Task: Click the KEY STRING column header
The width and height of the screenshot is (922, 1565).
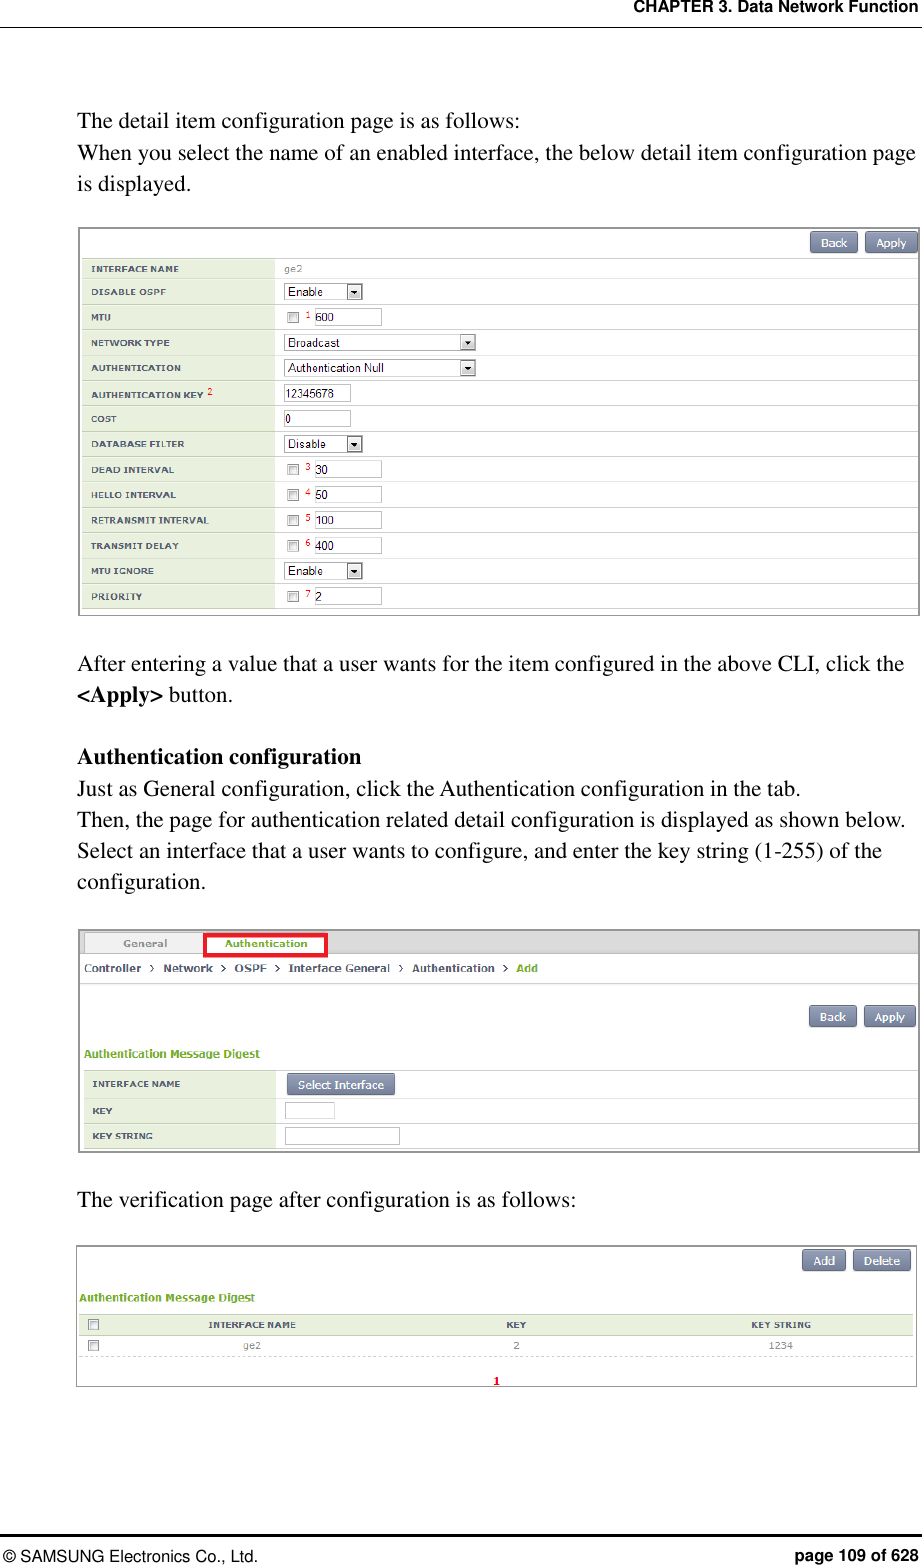Action: click(x=781, y=1325)
